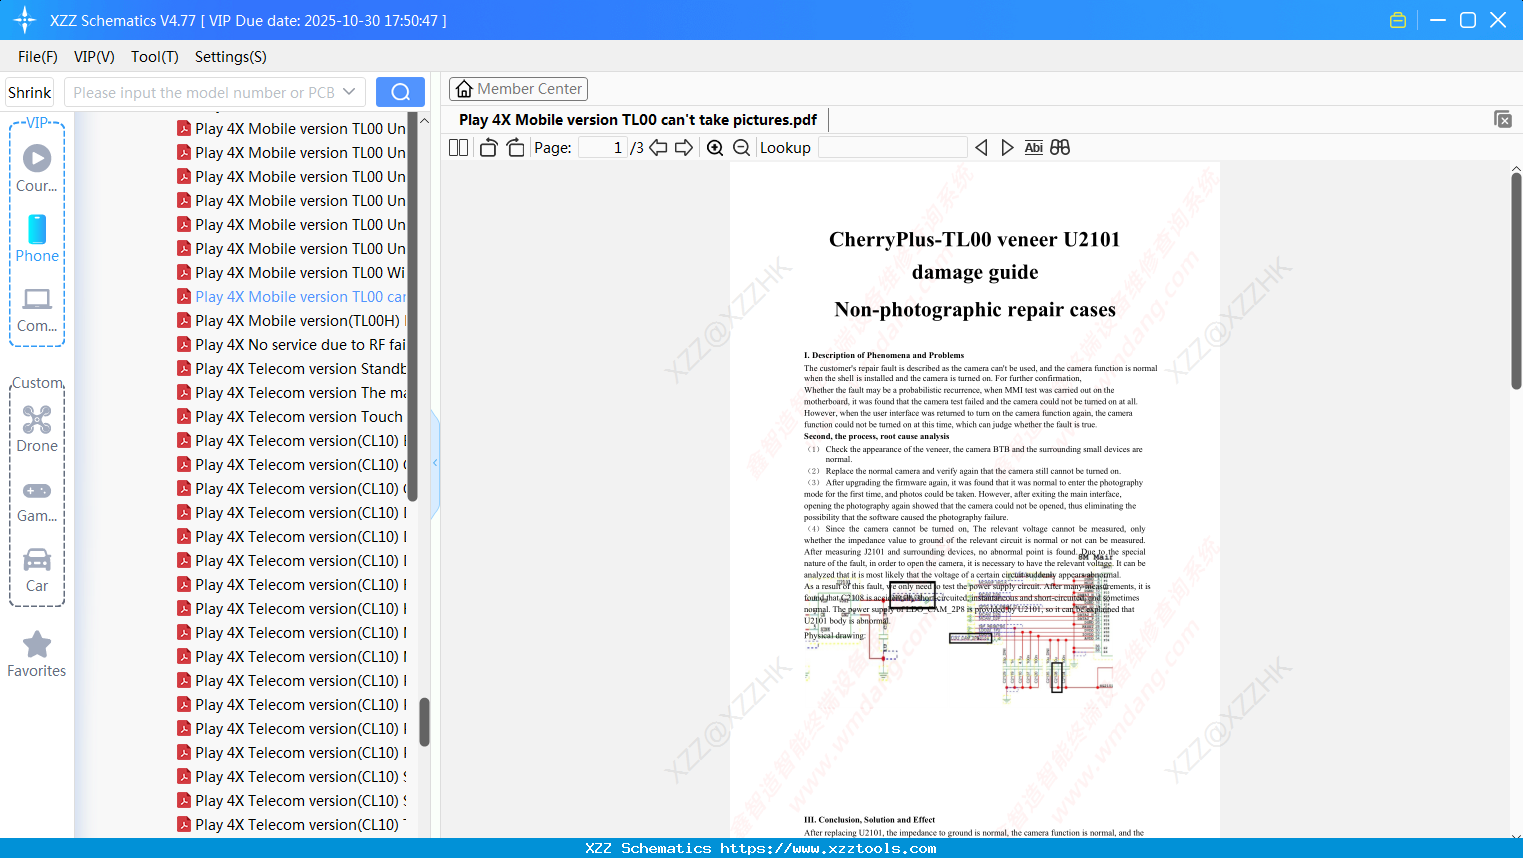Pop out the document viewer window
The height and width of the screenshot is (858, 1523).
pyautogui.click(x=1502, y=119)
